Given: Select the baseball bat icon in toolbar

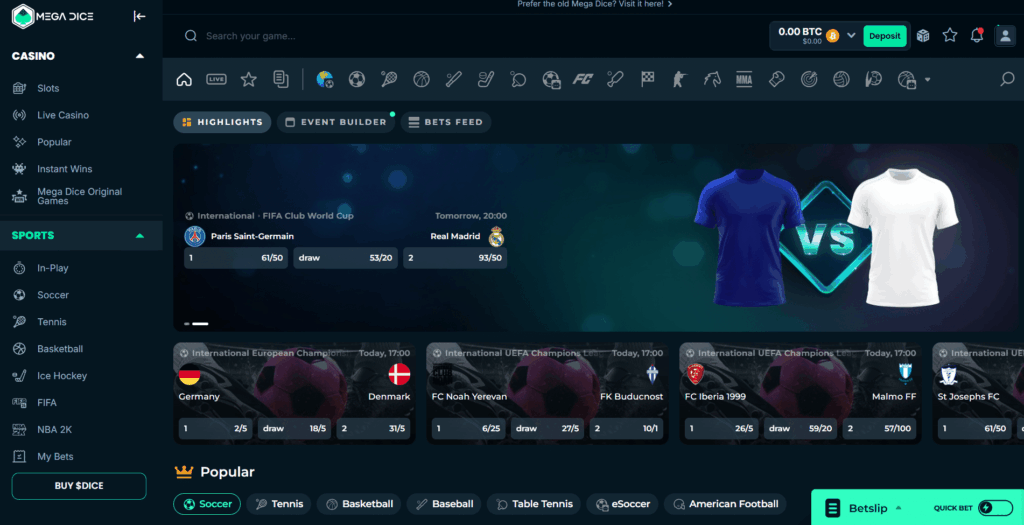Looking at the screenshot, I should click(453, 80).
